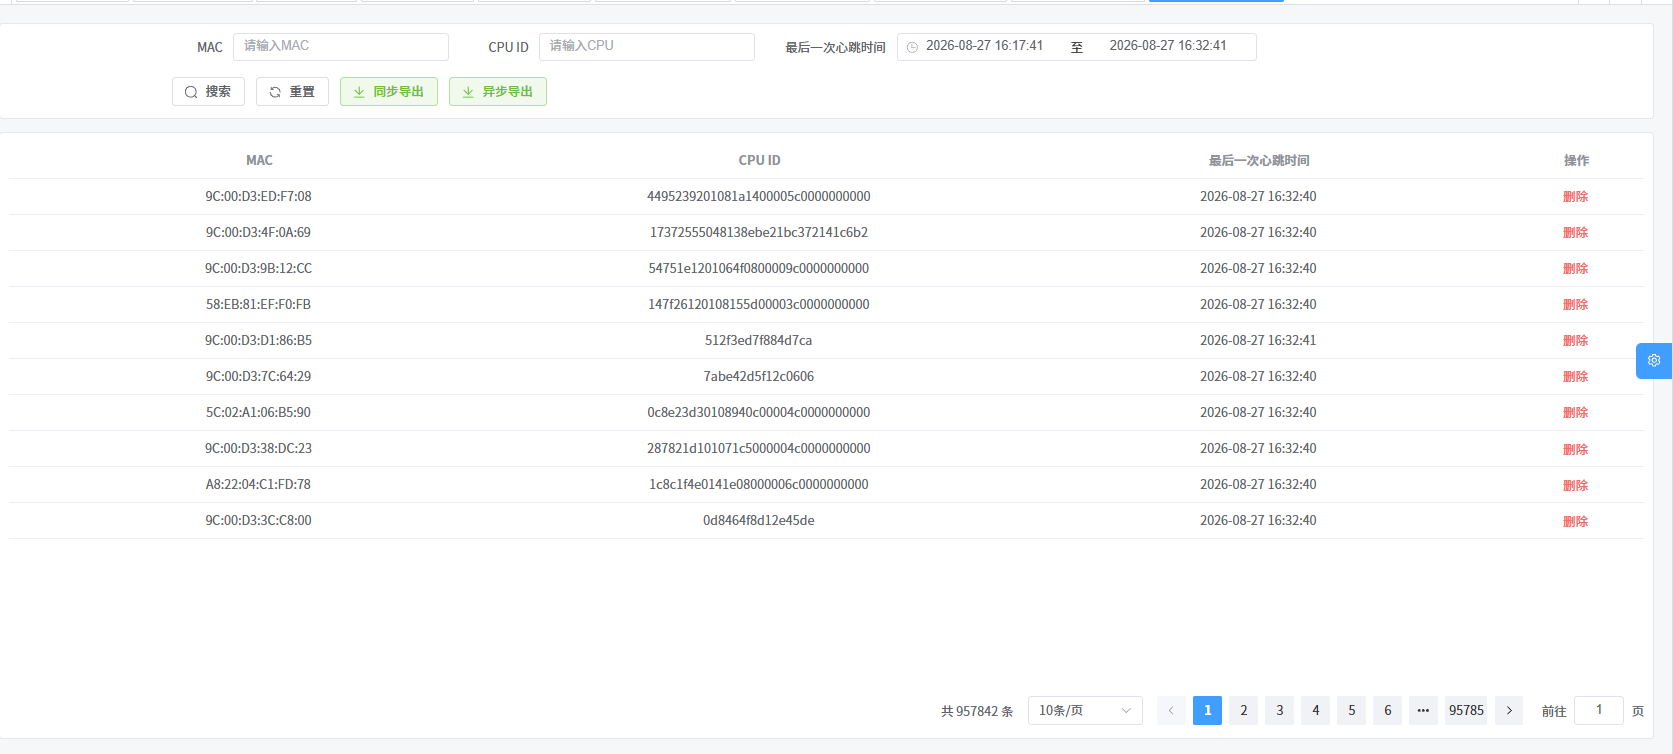Click the ellipsis more-pages button
Viewport: 1673px width, 754px height.
(1423, 710)
